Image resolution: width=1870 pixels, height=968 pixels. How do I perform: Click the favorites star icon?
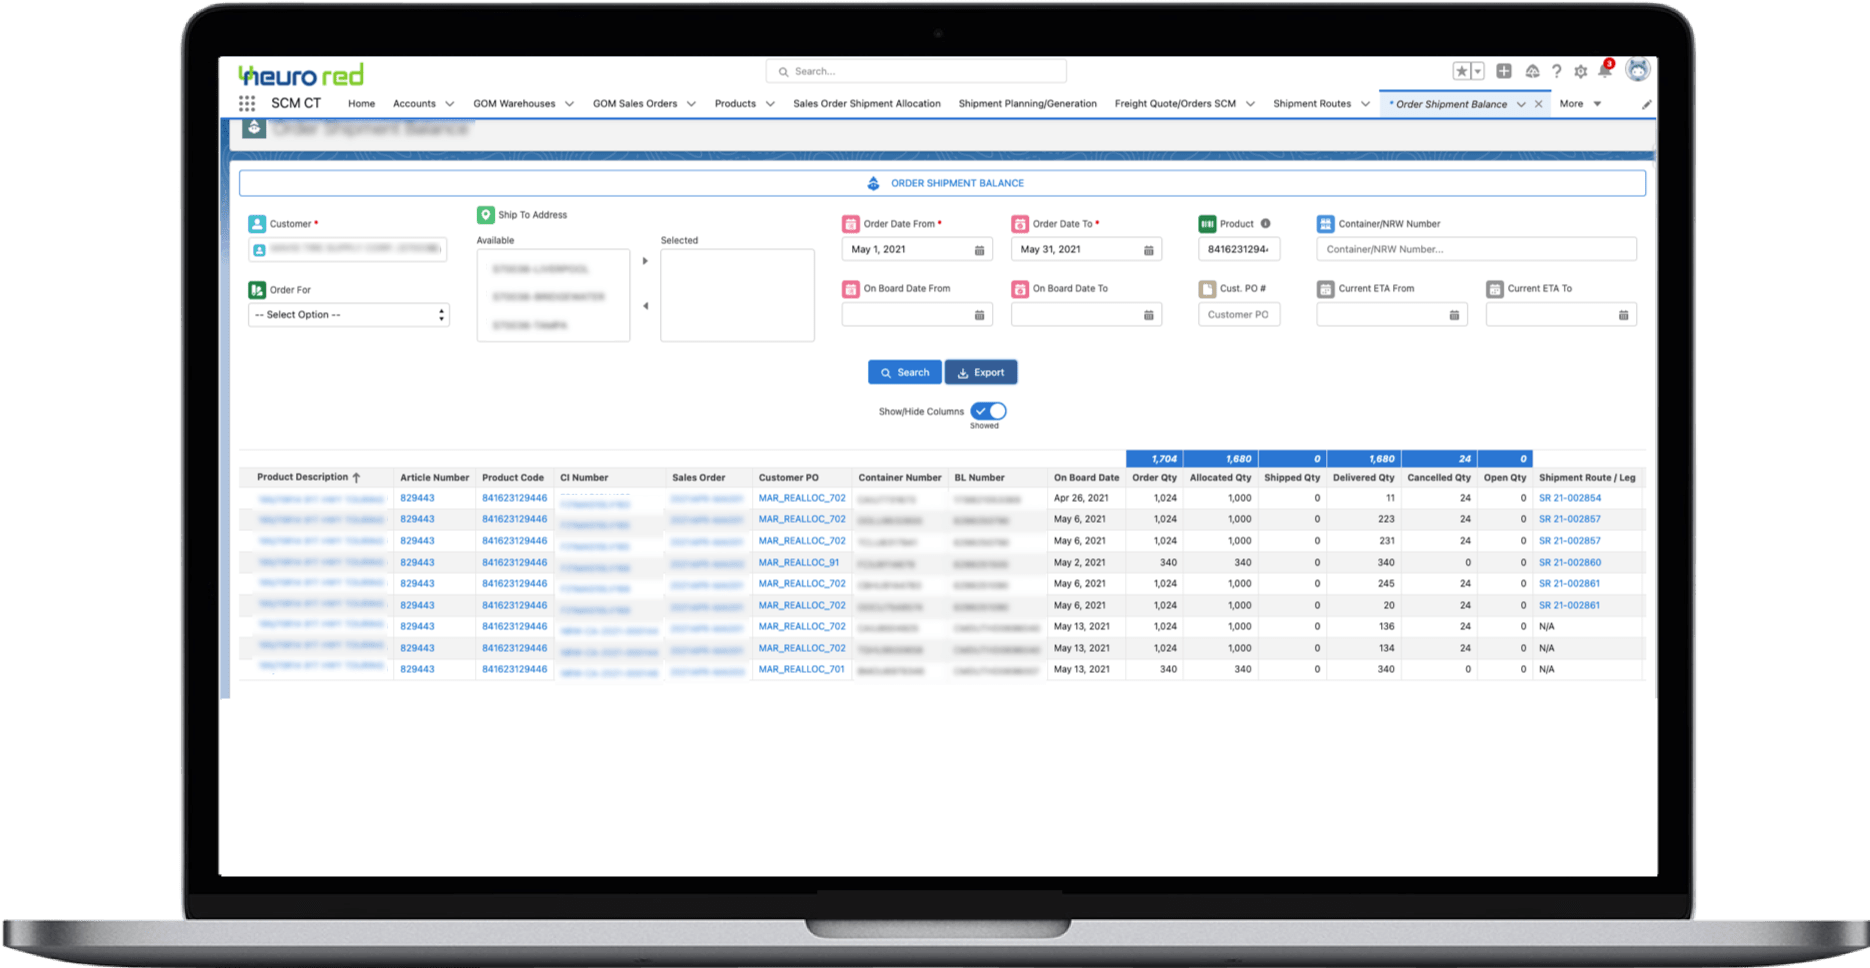pyautogui.click(x=1462, y=71)
